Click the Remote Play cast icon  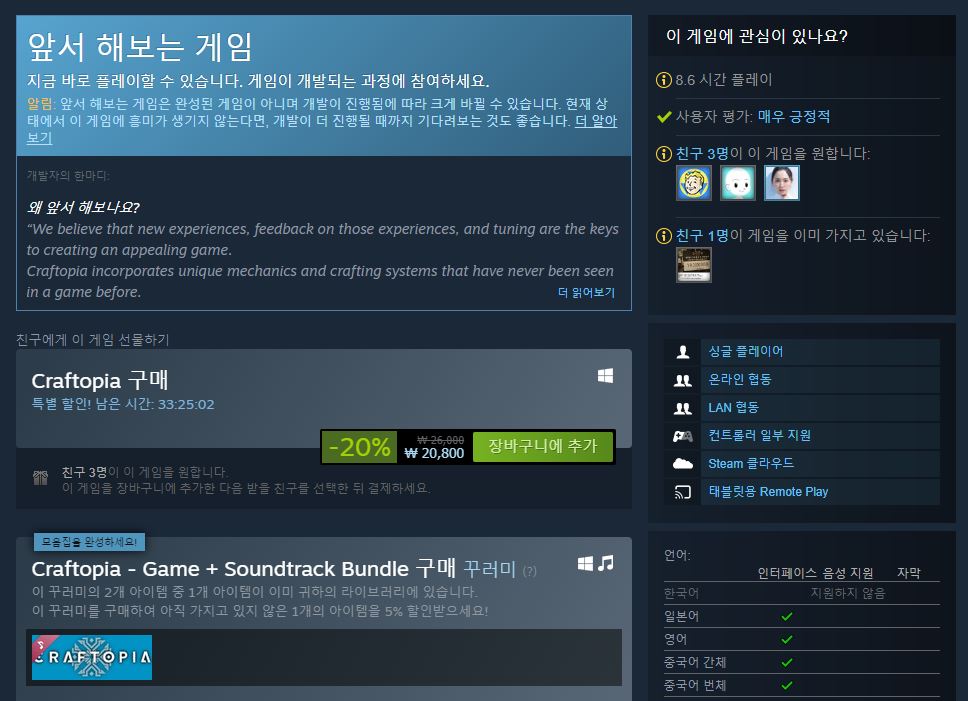683,492
